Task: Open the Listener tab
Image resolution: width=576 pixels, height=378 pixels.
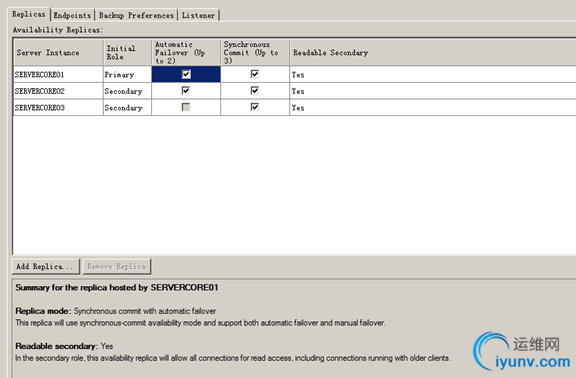Action: (x=198, y=15)
